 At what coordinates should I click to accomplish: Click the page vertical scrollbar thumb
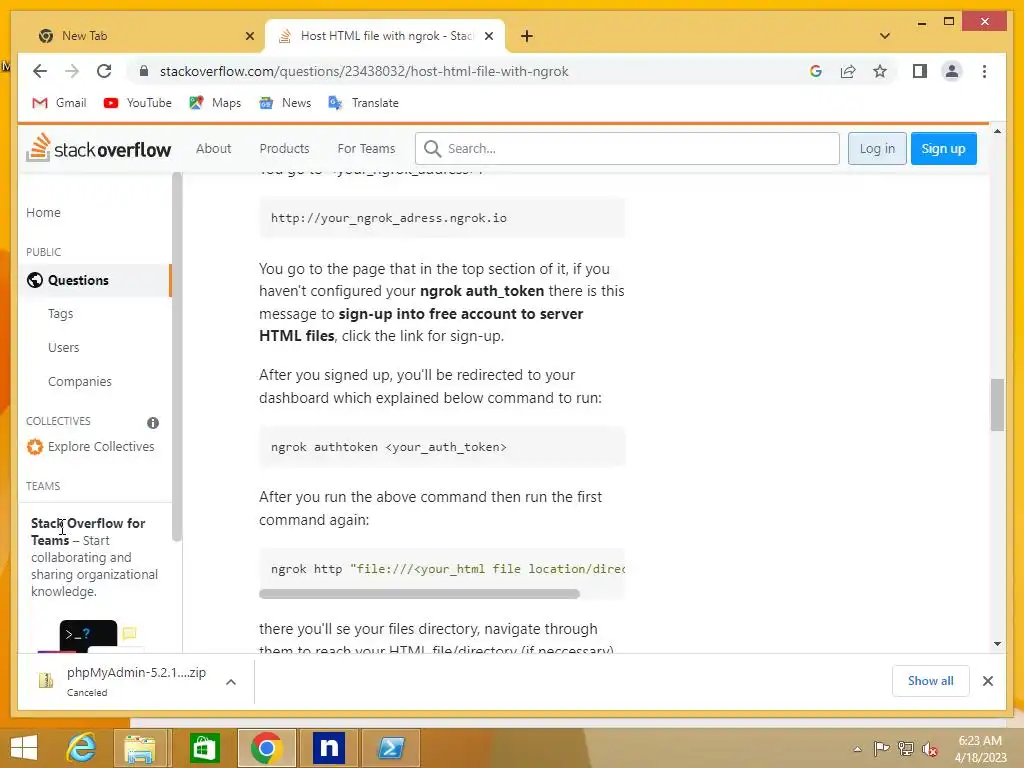(x=997, y=405)
